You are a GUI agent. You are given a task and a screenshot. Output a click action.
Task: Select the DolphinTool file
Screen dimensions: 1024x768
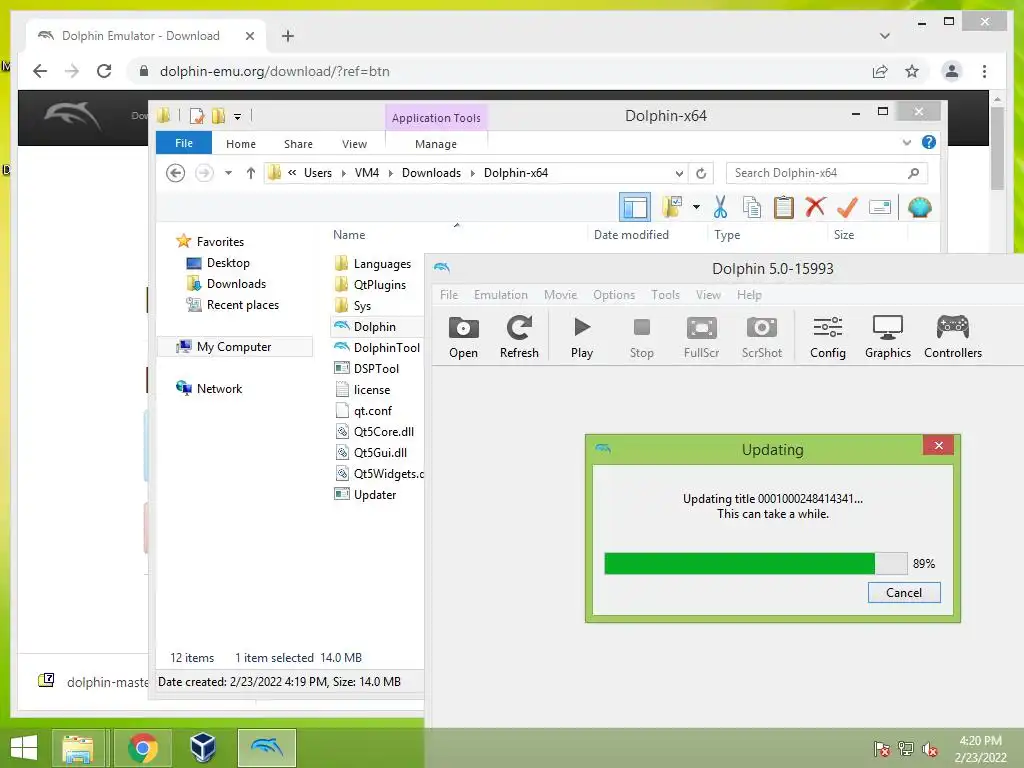387,347
